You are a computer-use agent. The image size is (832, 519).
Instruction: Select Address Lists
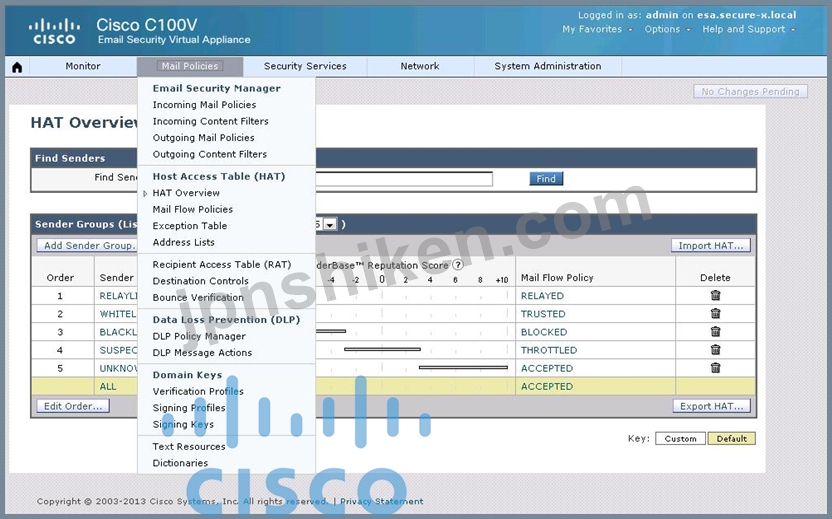click(x=184, y=243)
